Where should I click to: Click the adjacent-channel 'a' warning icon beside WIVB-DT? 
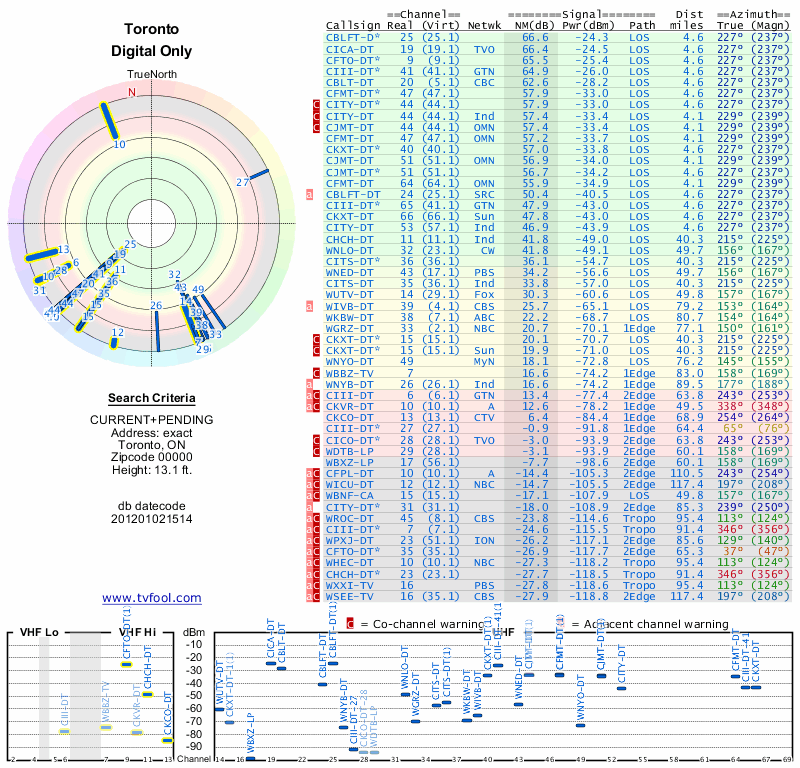[x=309, y=307]
